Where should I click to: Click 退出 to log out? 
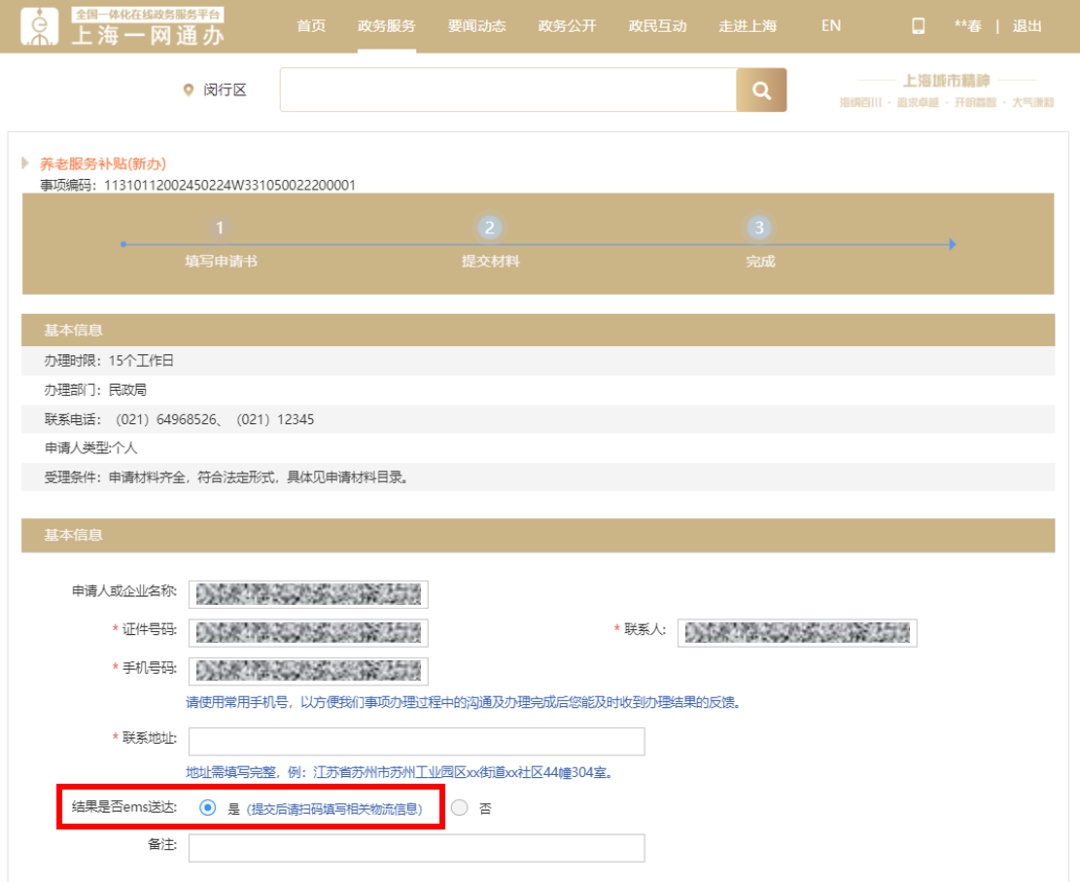(x=1027, y=26)
